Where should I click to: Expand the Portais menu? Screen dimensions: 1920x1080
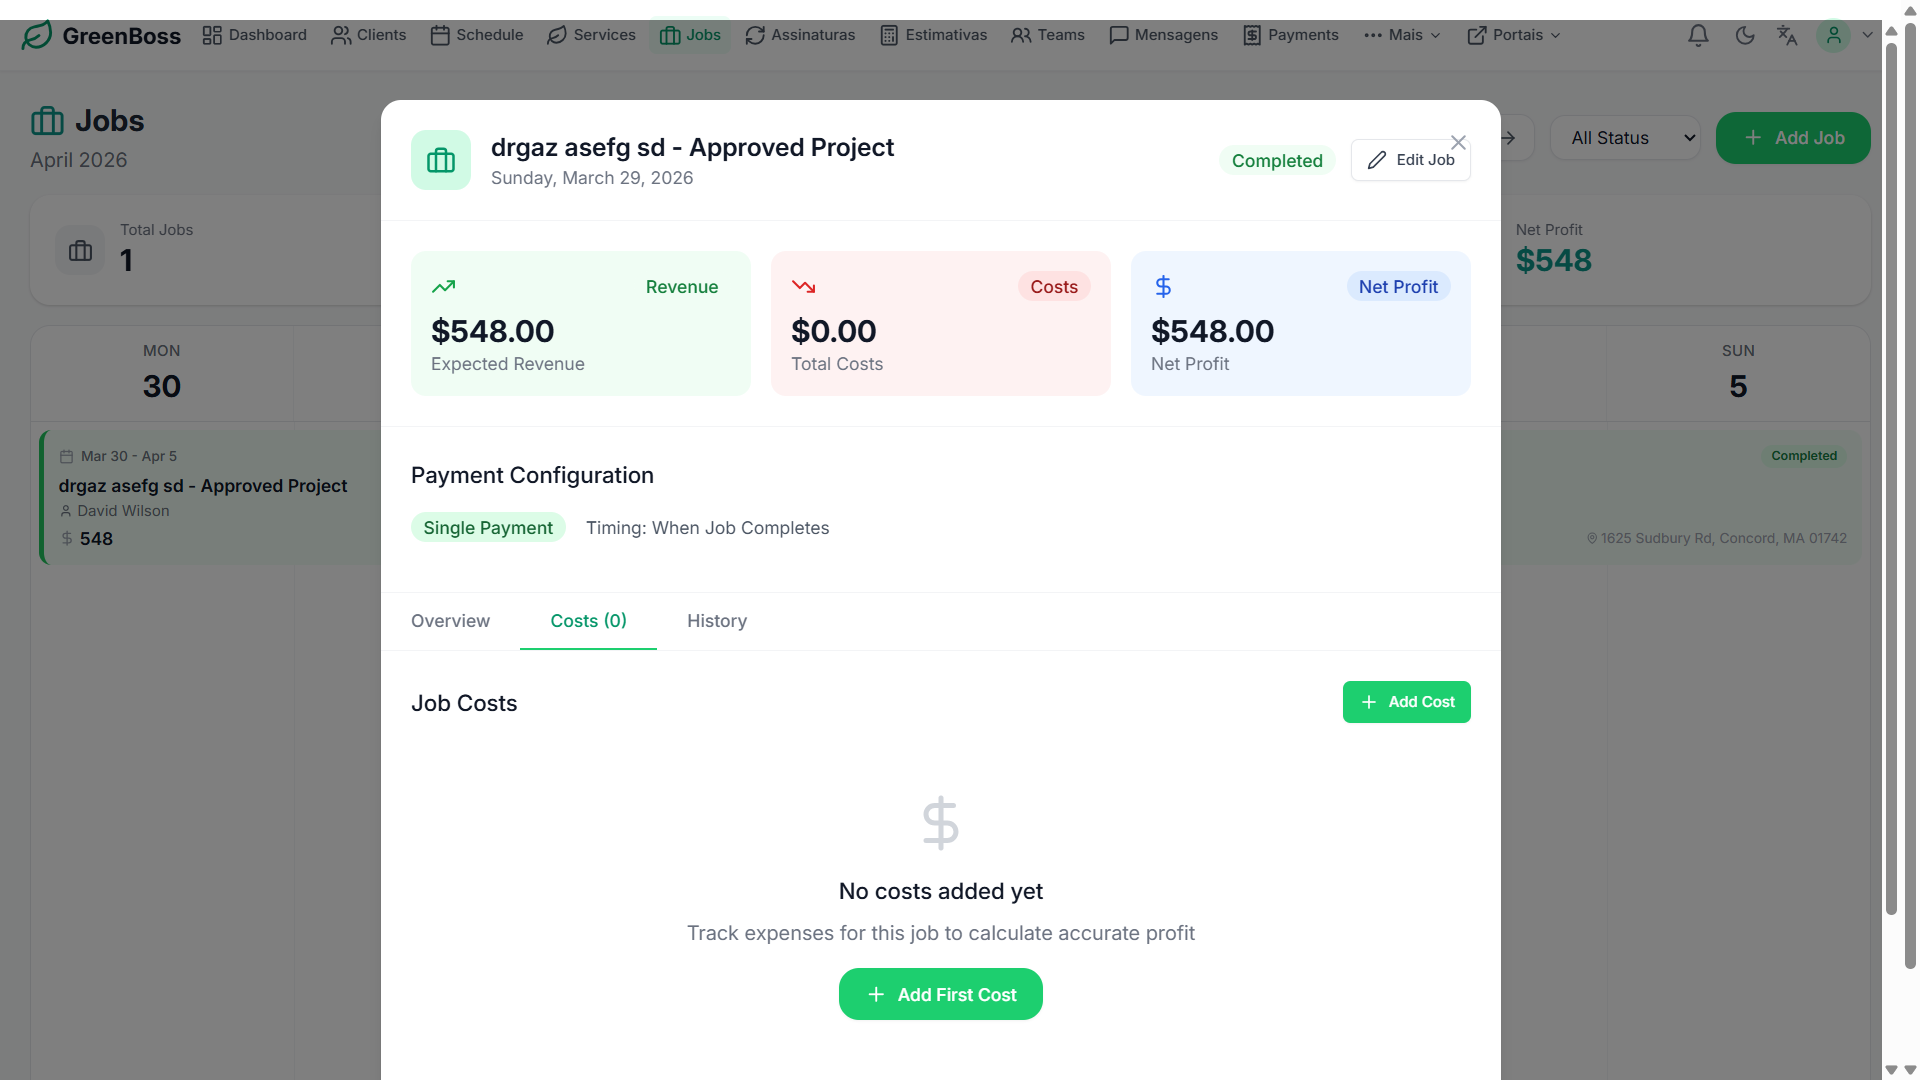pyautogui.click(x=1513, y=35)
